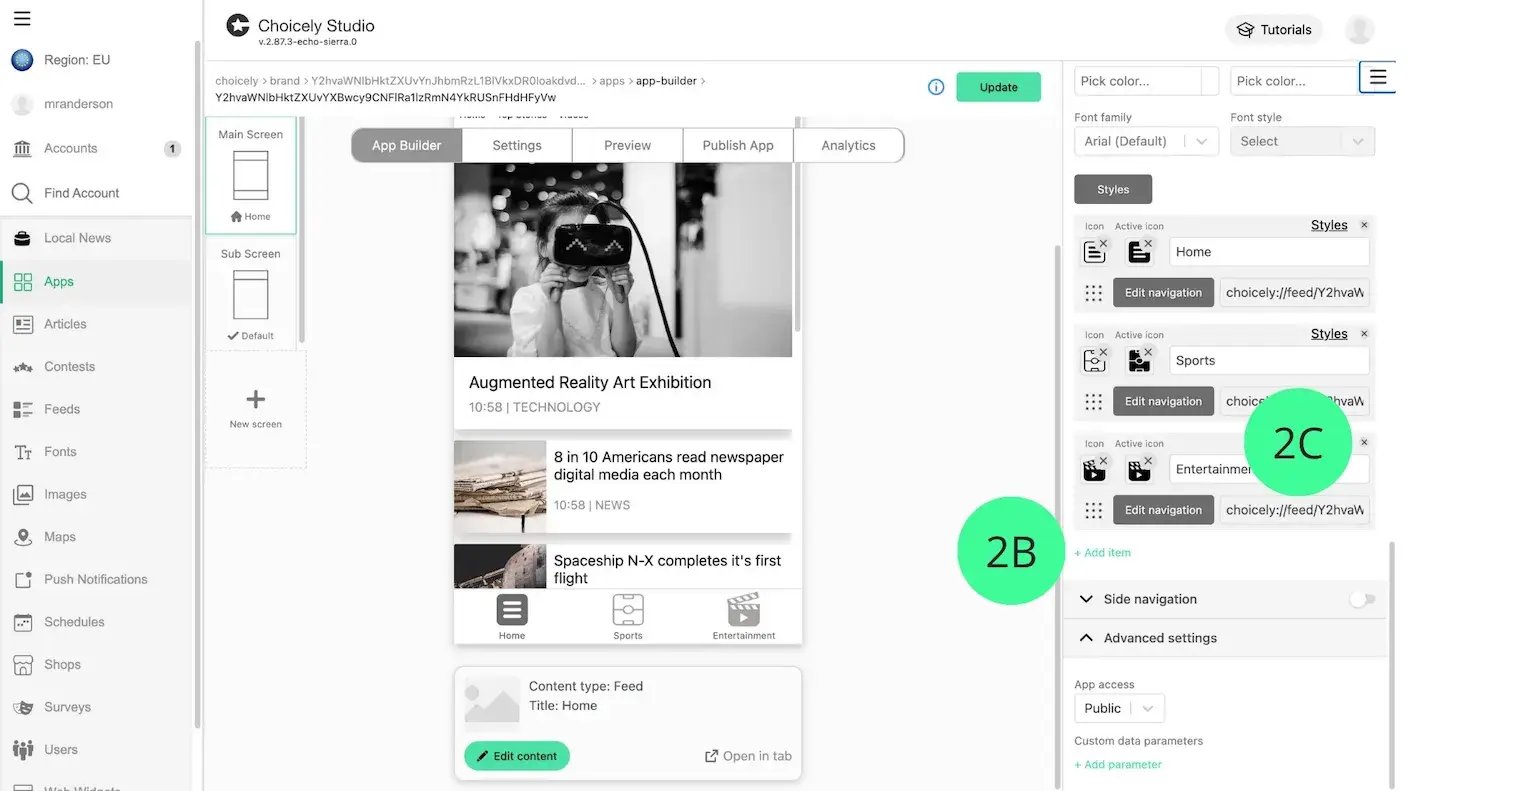
Task: Switch to the App Builder tab
Action: [x=406, y=145]
